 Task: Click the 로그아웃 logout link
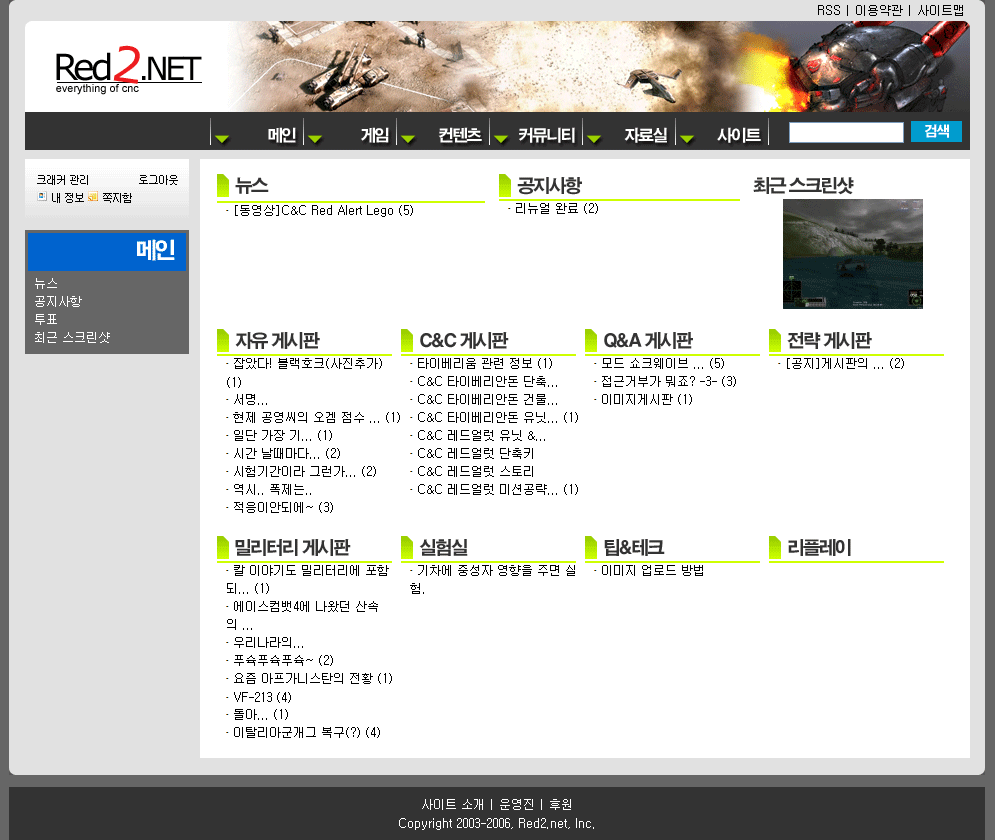click(x=158, y=180)
